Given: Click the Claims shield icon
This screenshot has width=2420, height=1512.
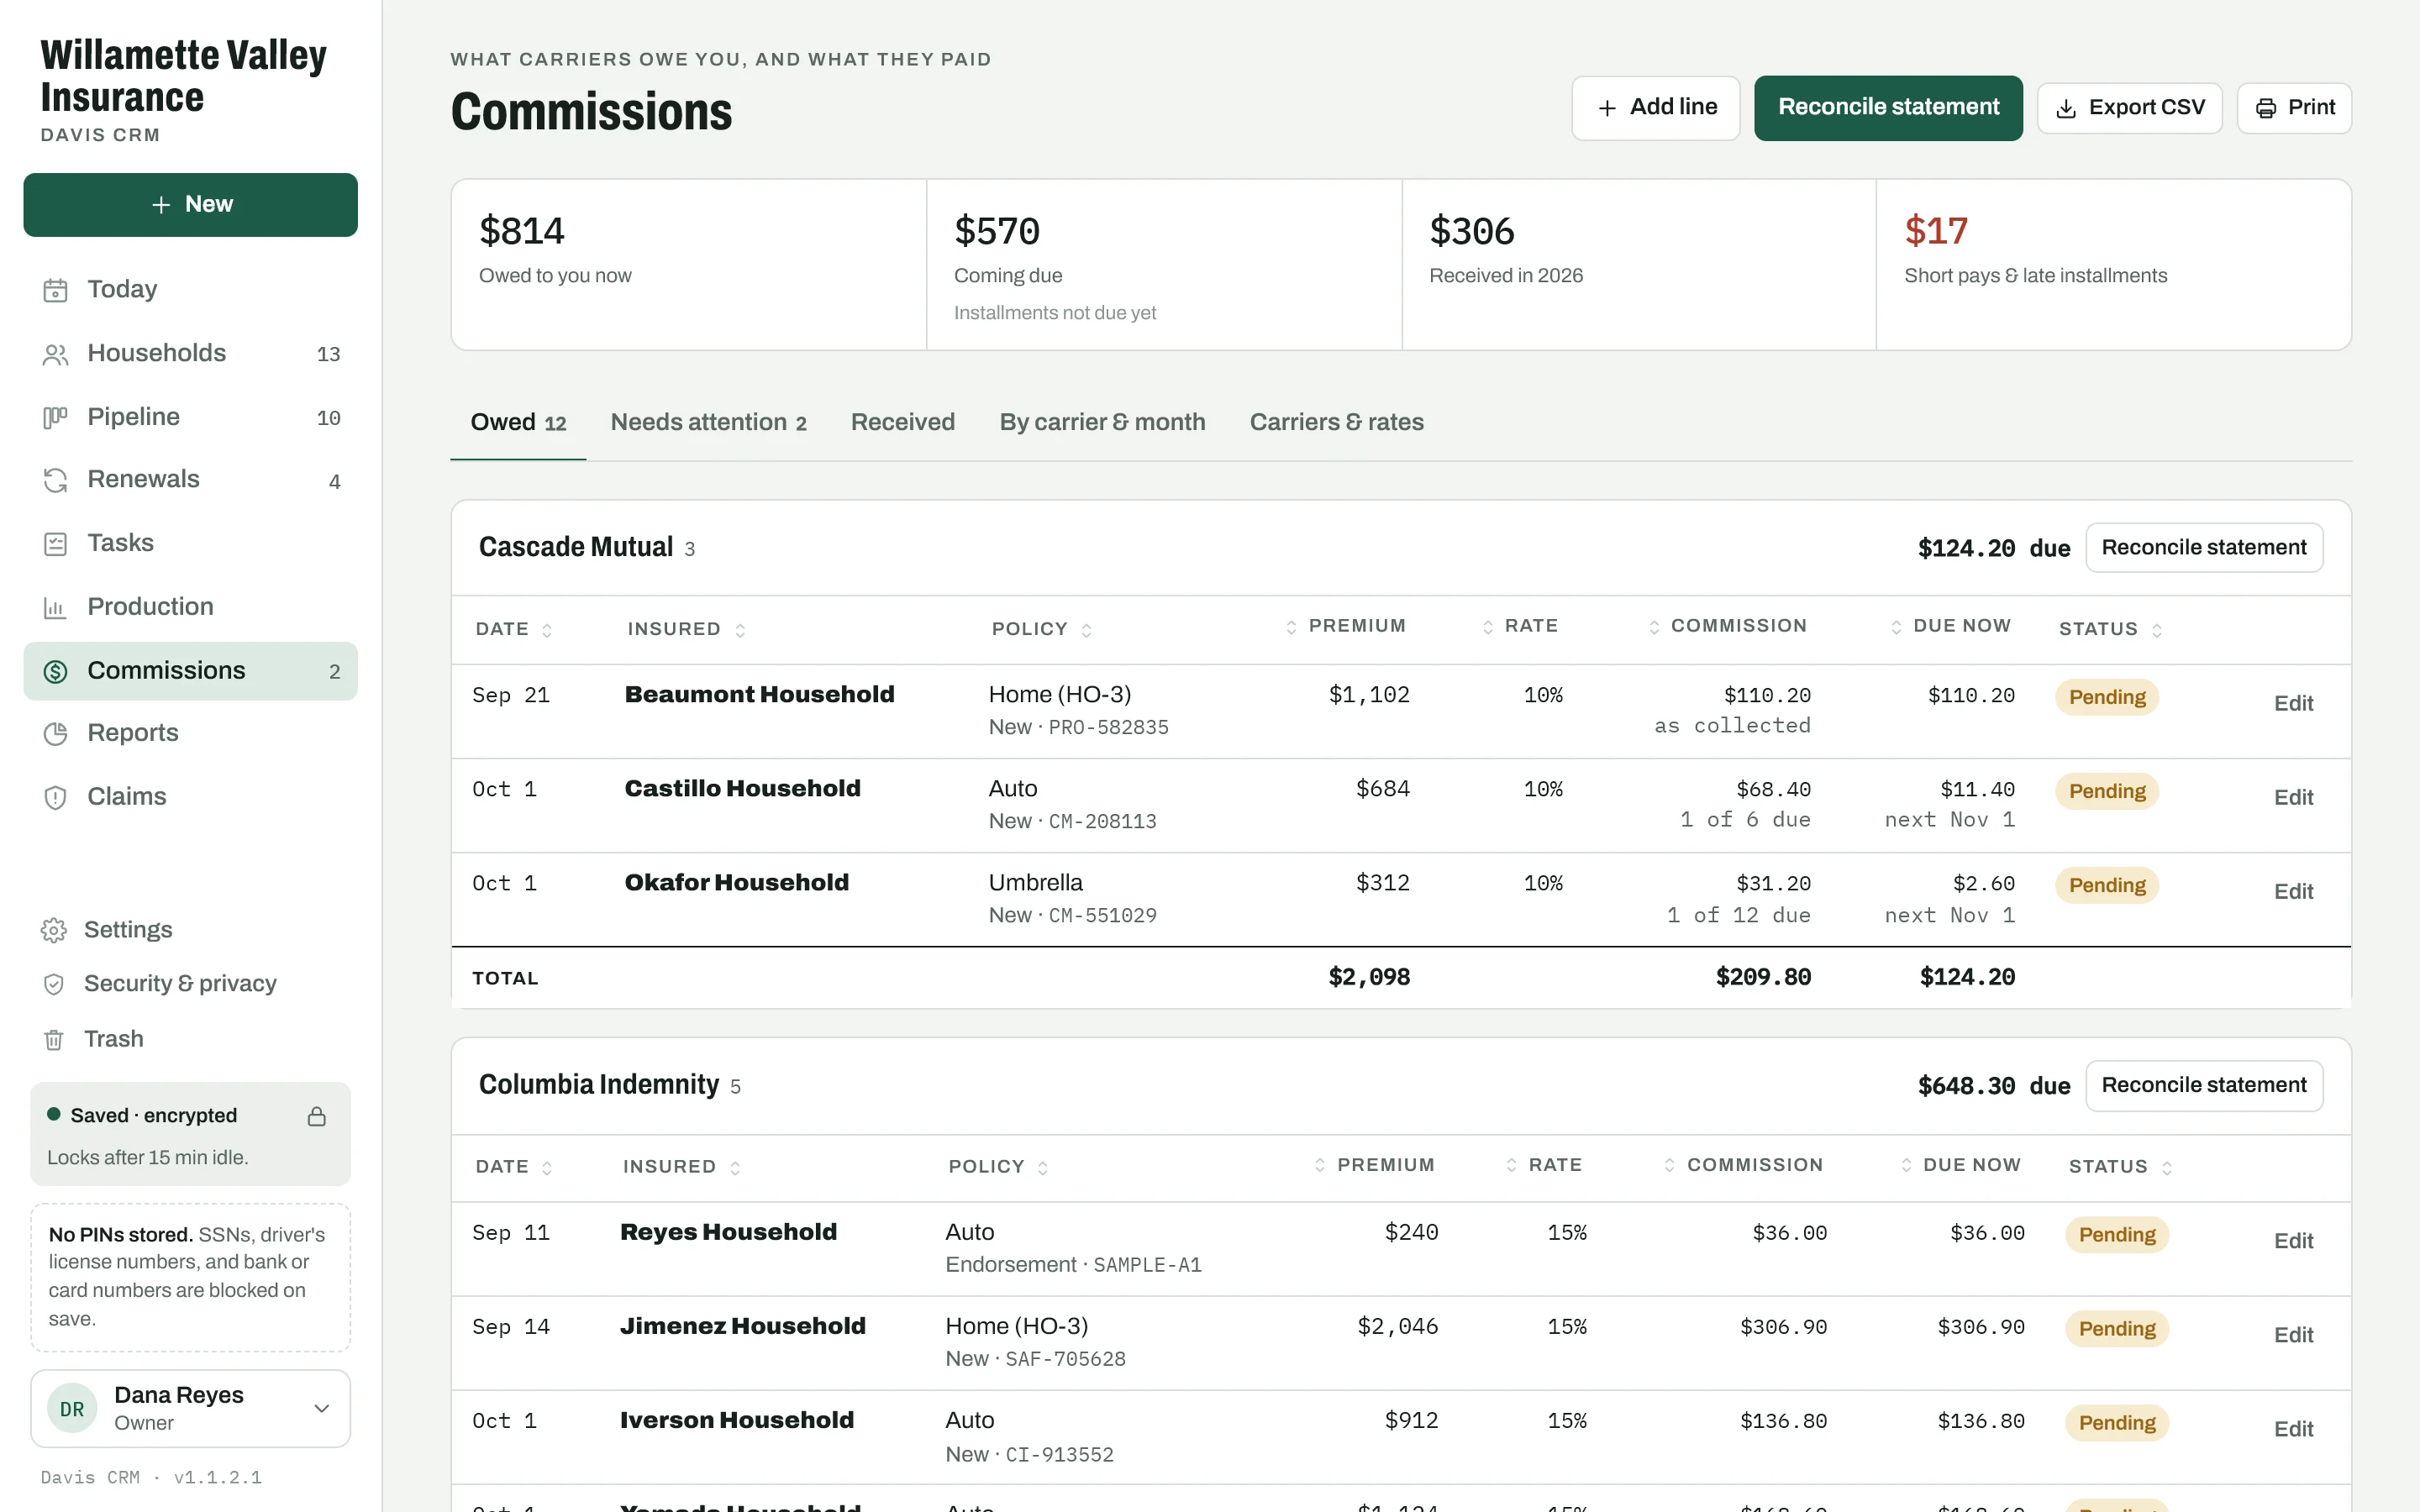Looking at the screenshot, I should (x=55, y=797).
